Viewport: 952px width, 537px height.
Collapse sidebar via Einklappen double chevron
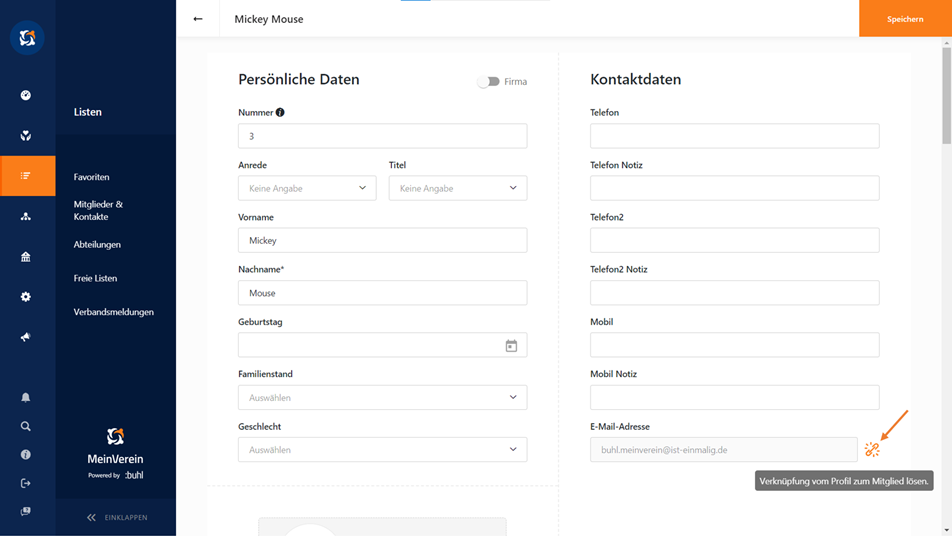click(91, 518)
